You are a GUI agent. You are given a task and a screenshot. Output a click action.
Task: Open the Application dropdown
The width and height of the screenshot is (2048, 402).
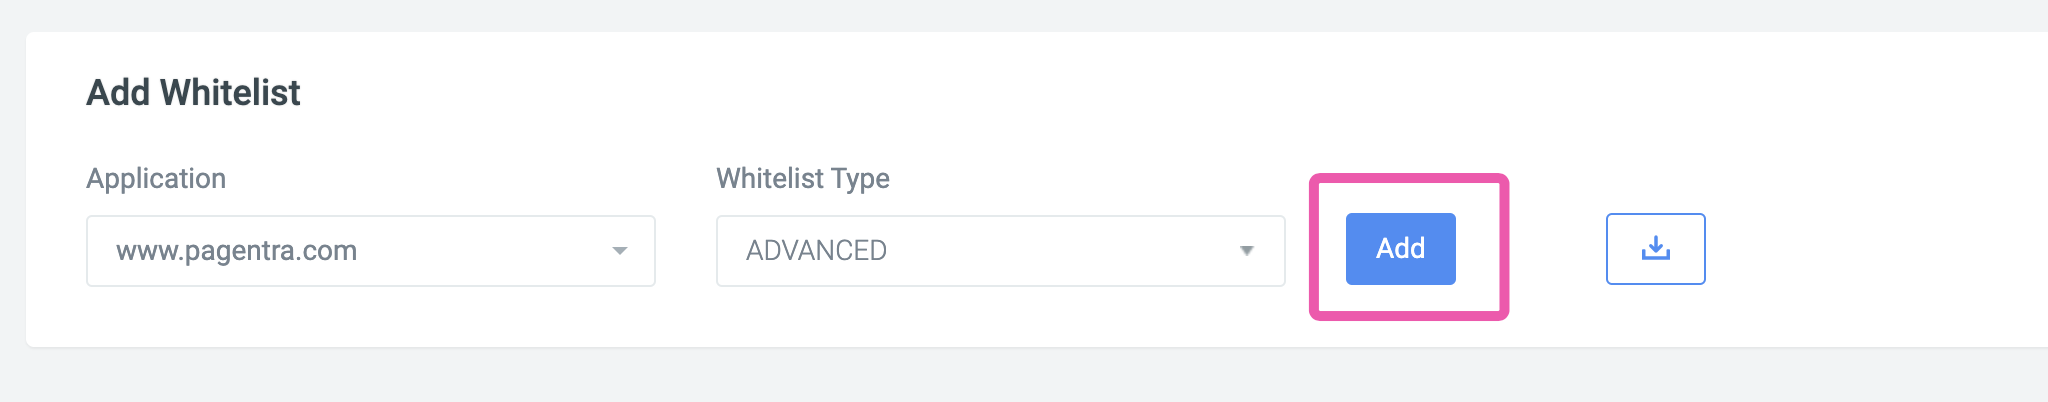coord(371,251)
